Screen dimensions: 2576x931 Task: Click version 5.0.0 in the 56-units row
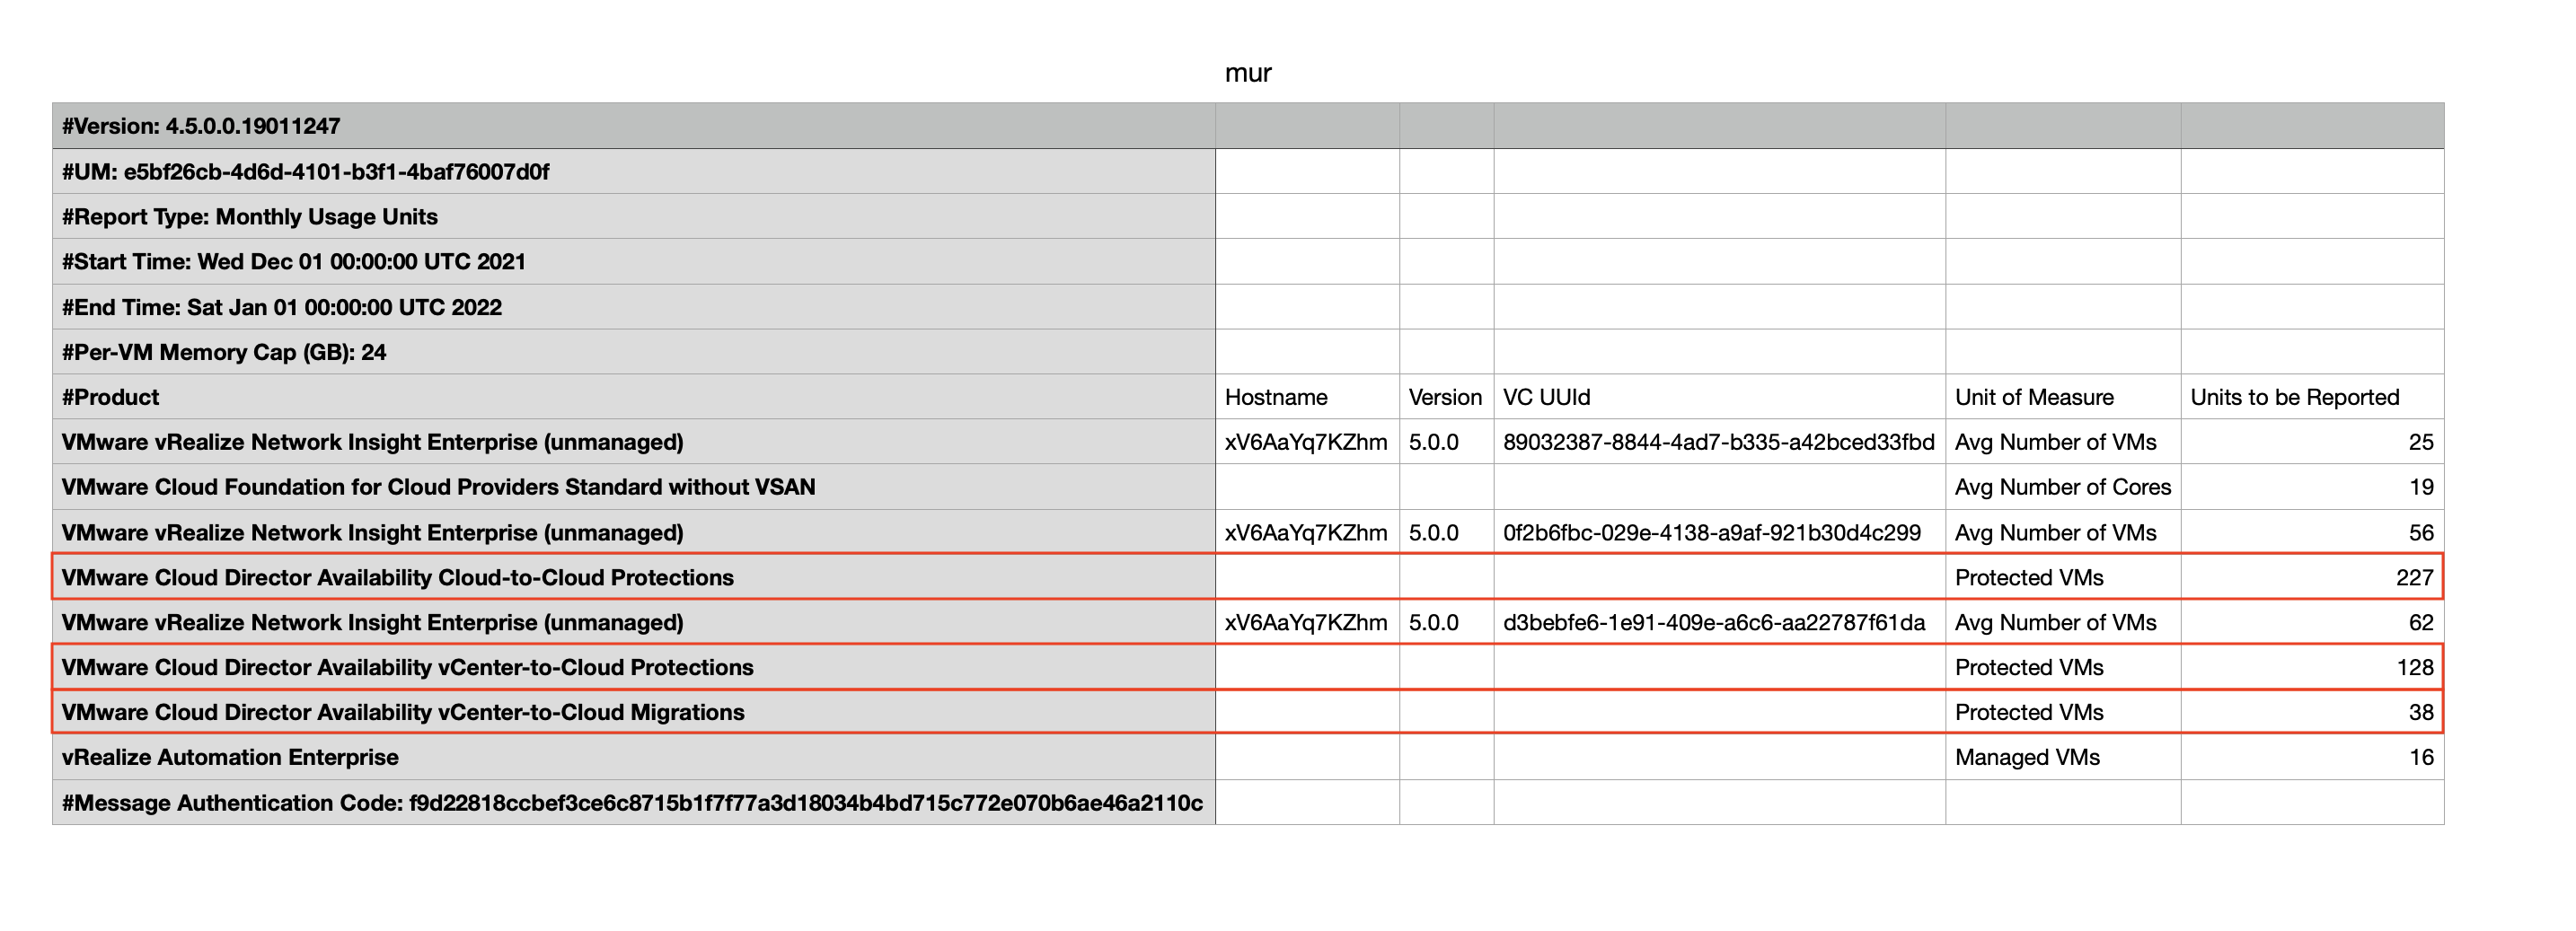tap(1446, 532)
